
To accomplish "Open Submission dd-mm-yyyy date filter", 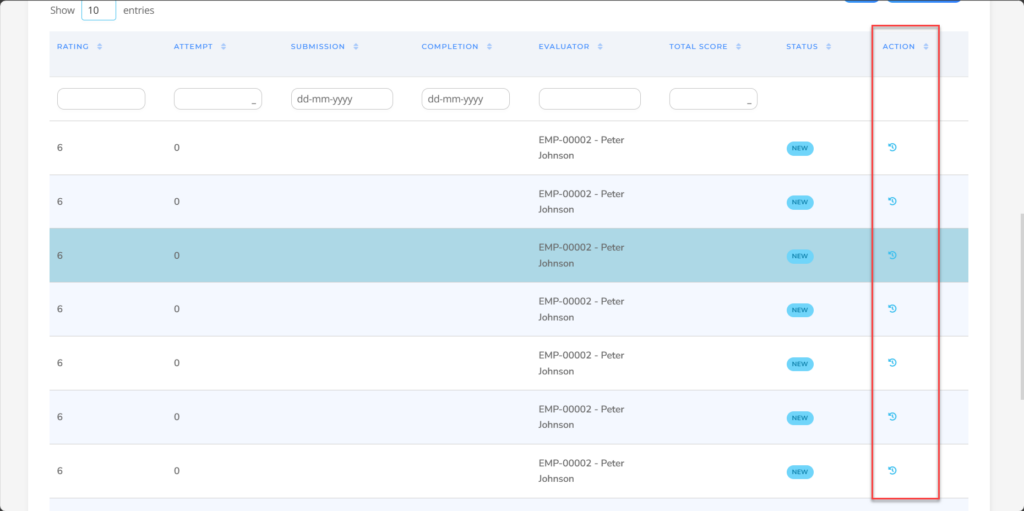I will click(342, 99).
